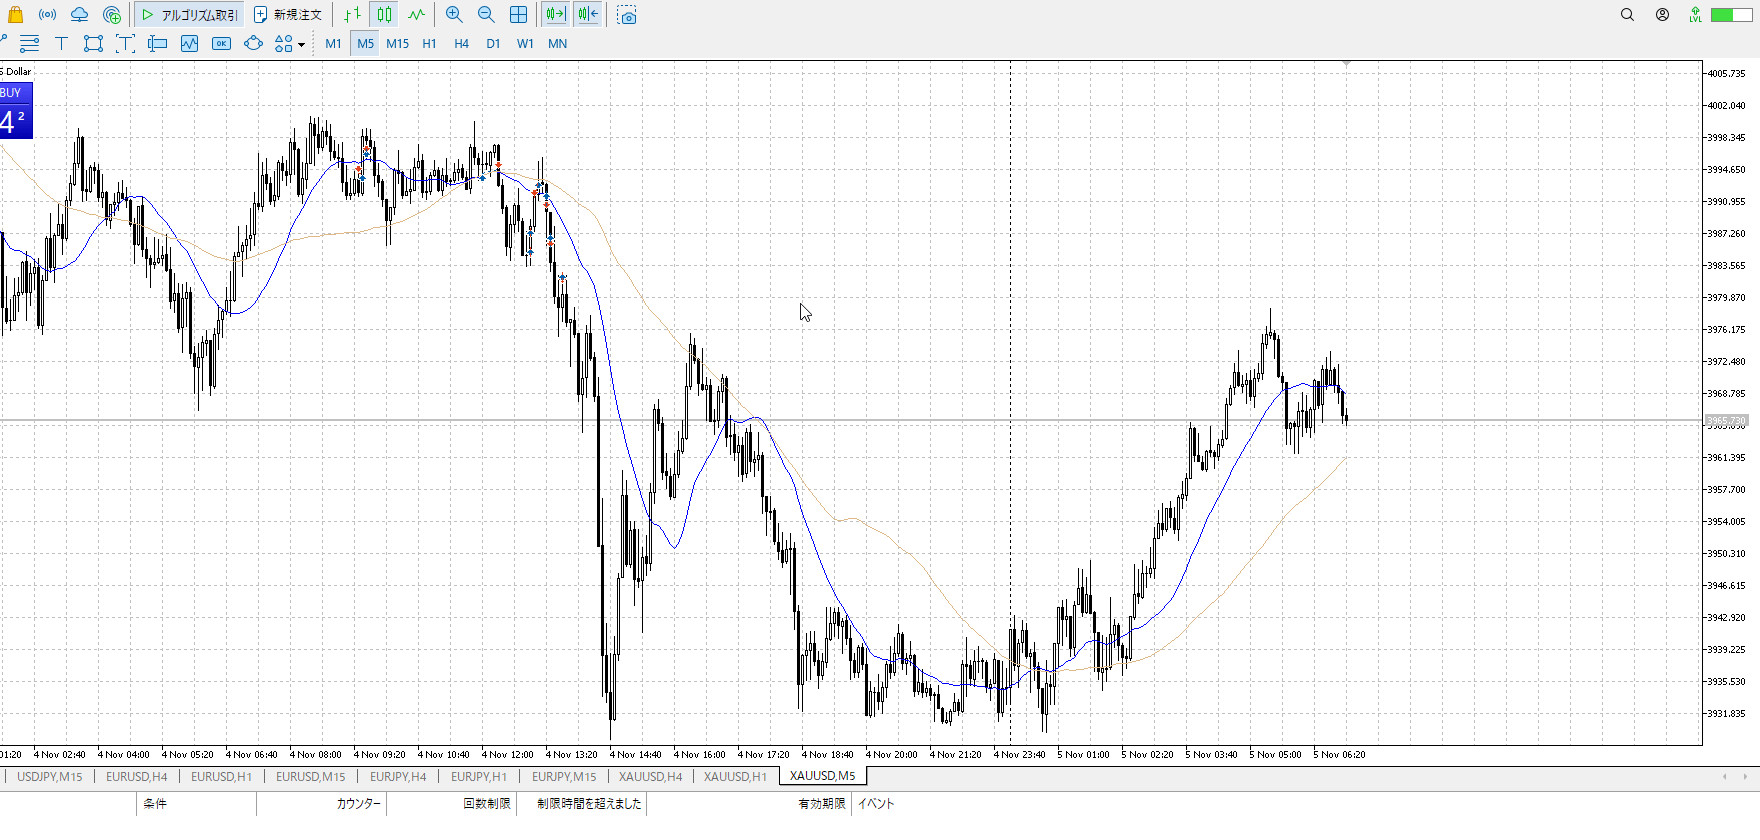
Task: Click the zoom out magnifier icon
Action: point(486,15)
